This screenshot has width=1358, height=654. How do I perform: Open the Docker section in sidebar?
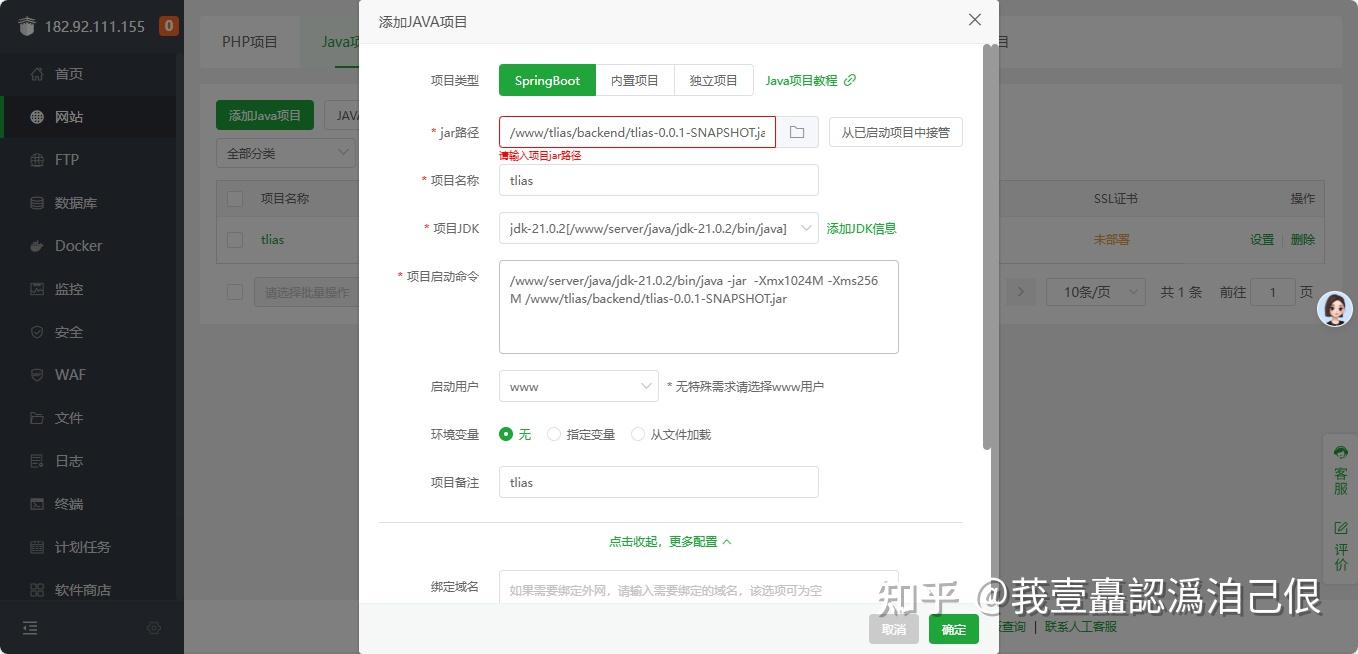(x=67, y=245)
